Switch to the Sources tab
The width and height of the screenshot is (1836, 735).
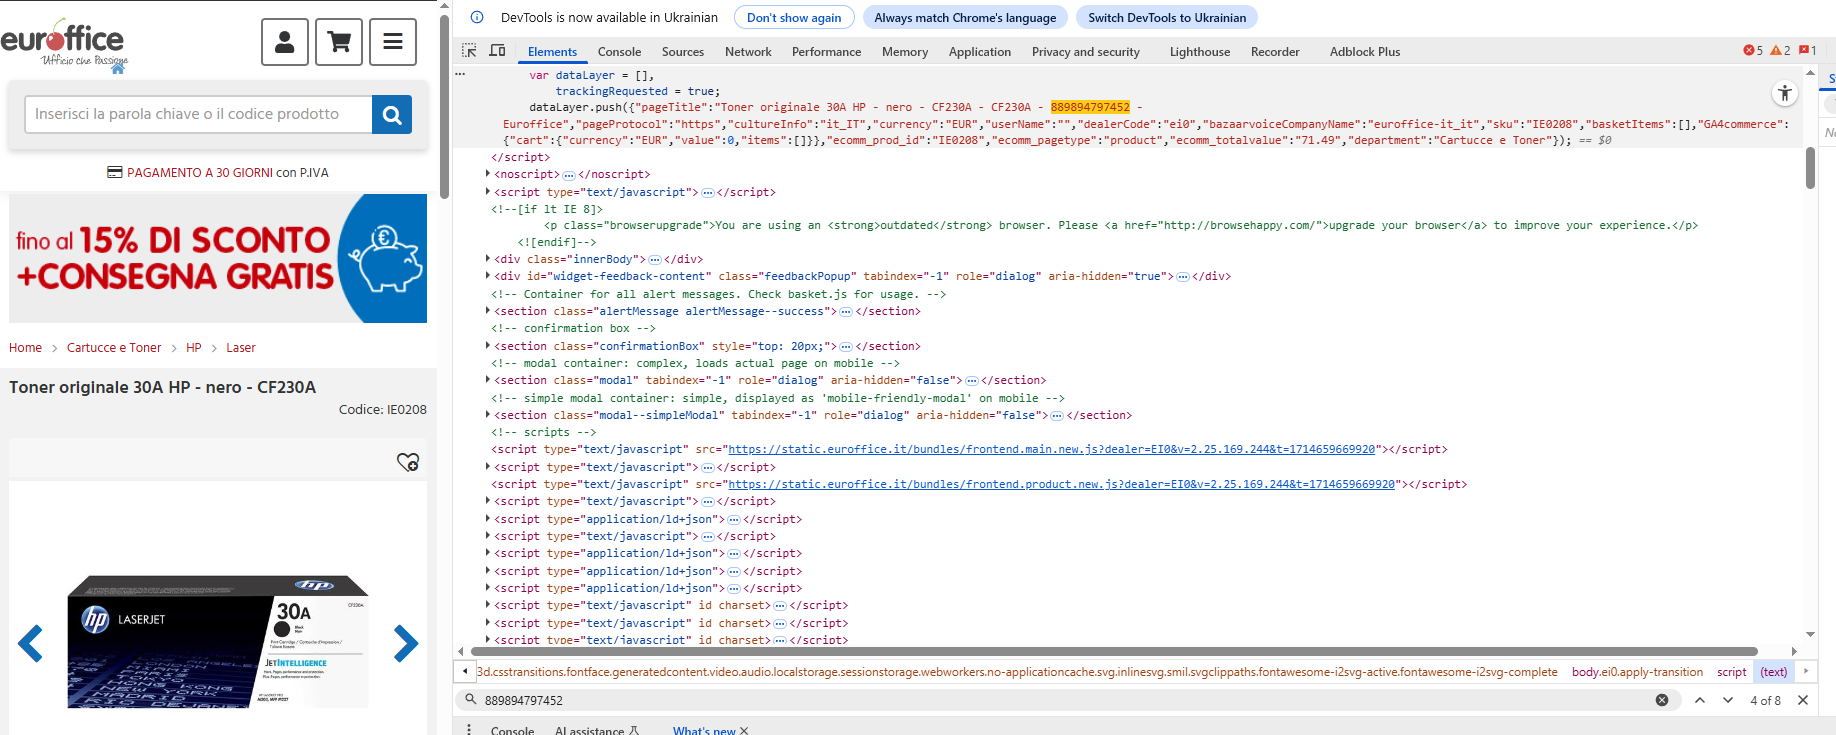[x=683, y=52]
